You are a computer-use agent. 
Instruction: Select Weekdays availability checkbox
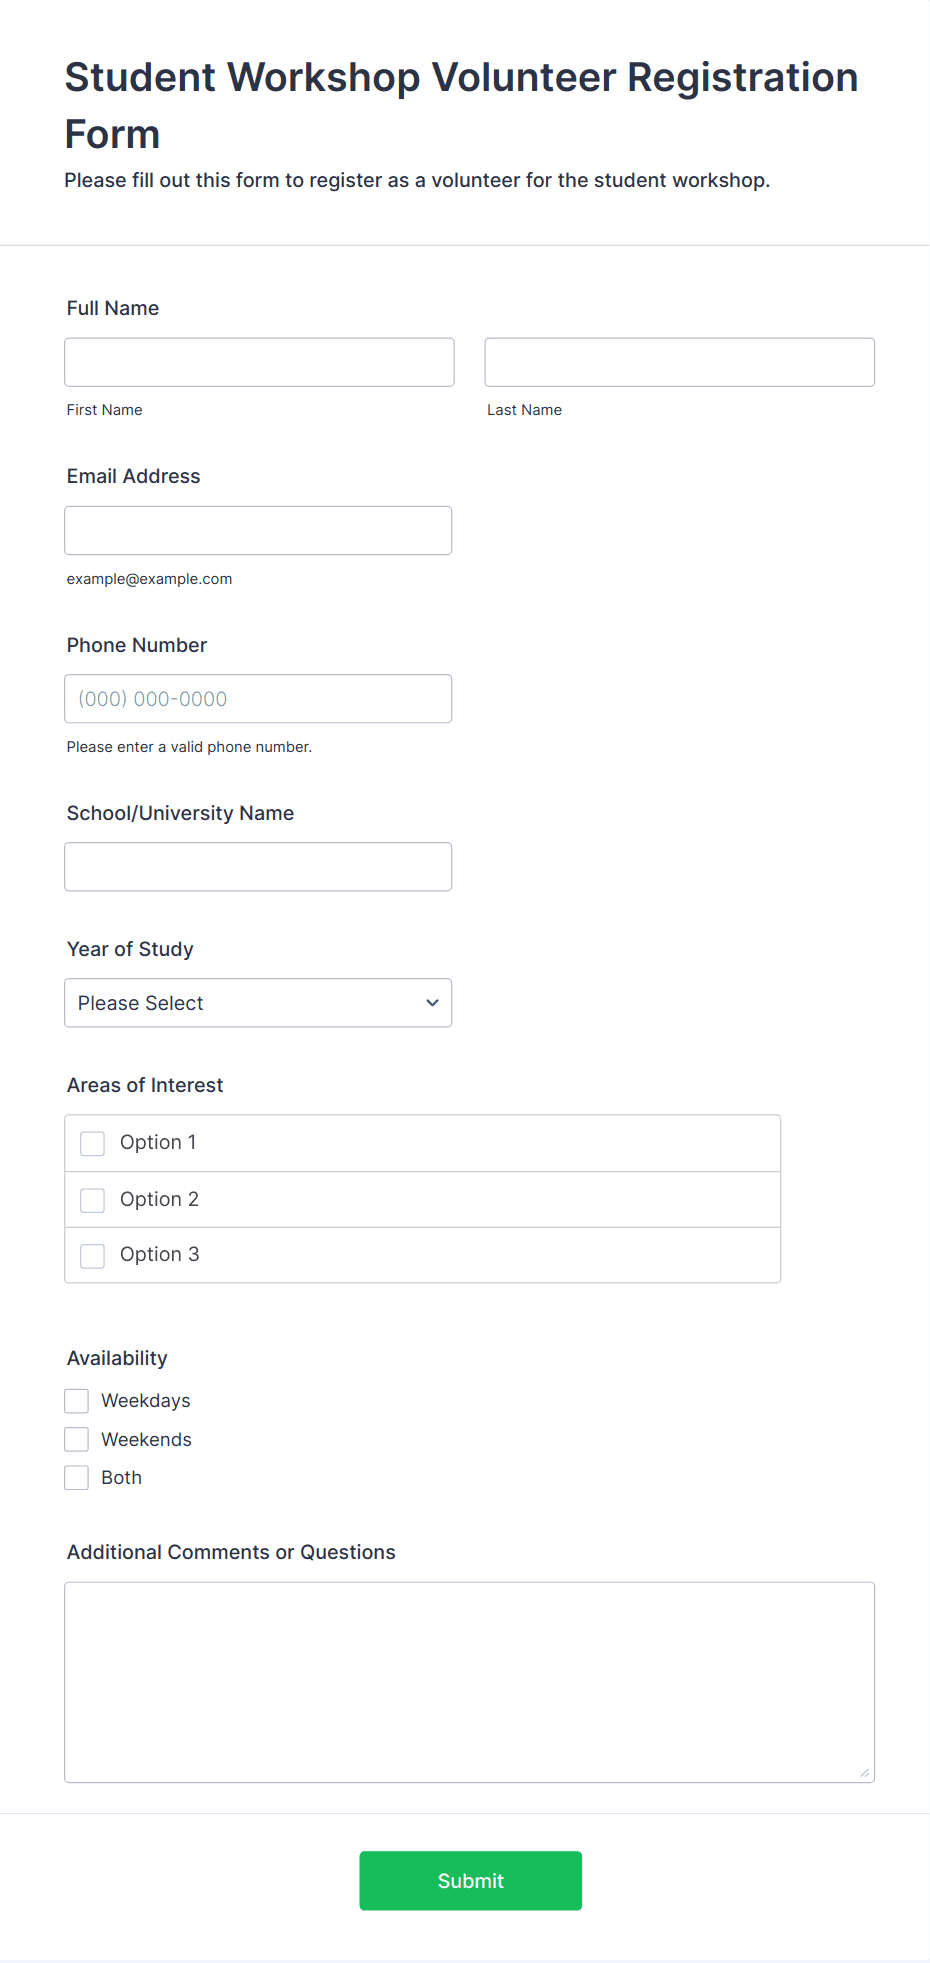point(77,1401)
